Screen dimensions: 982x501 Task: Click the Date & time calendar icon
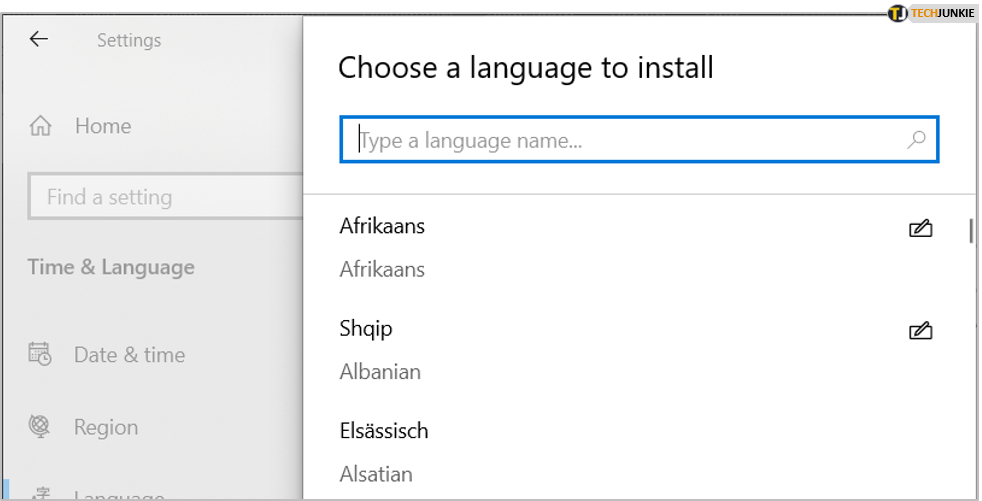tap(40, 354)
